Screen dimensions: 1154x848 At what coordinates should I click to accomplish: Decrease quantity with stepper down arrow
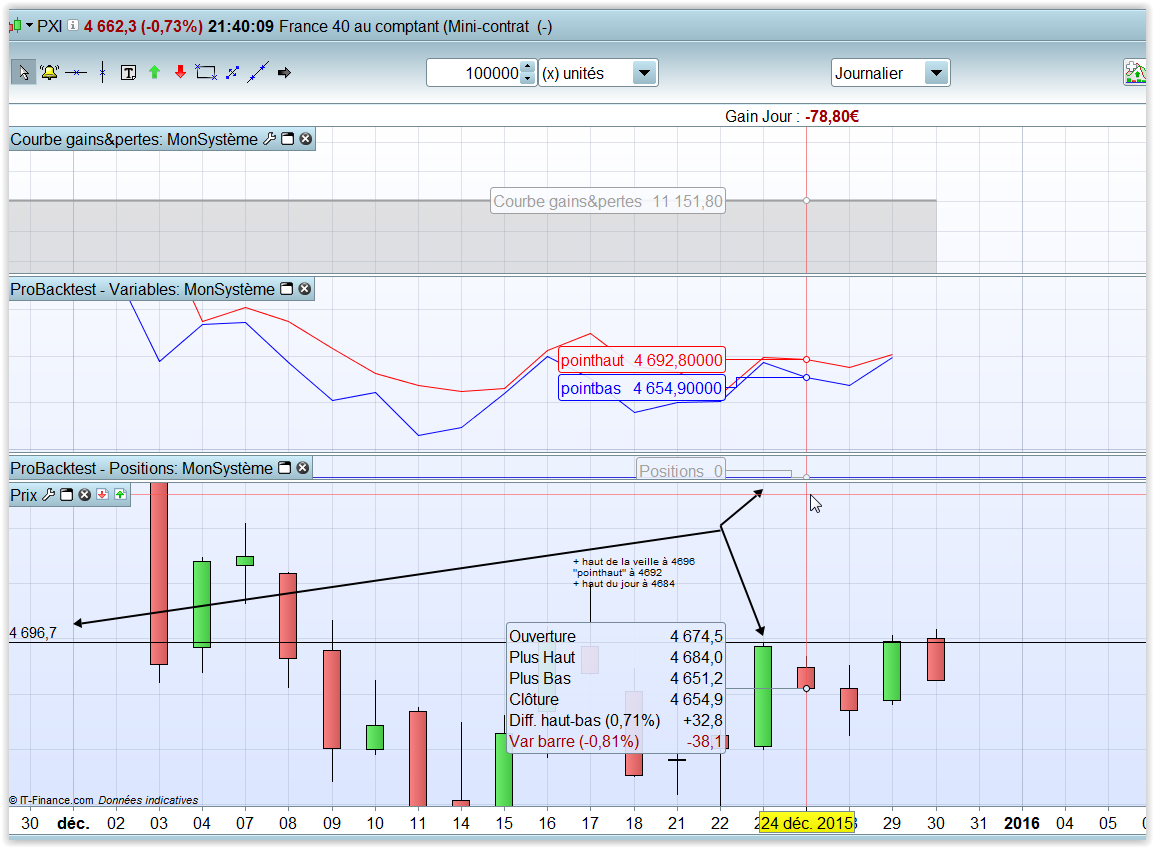click(x=528, y=79)
